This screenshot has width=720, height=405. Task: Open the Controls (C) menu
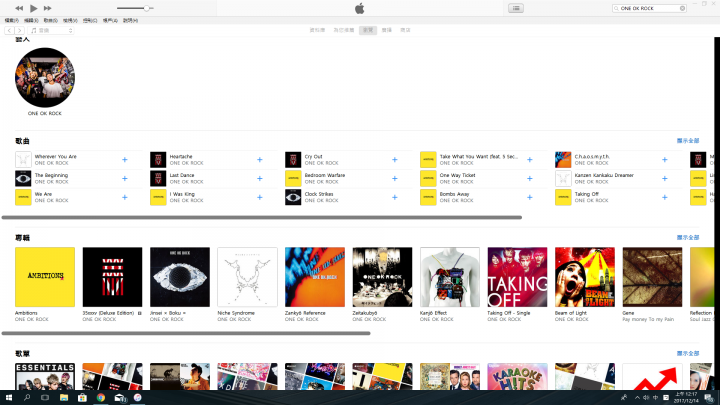click(90, 20)
